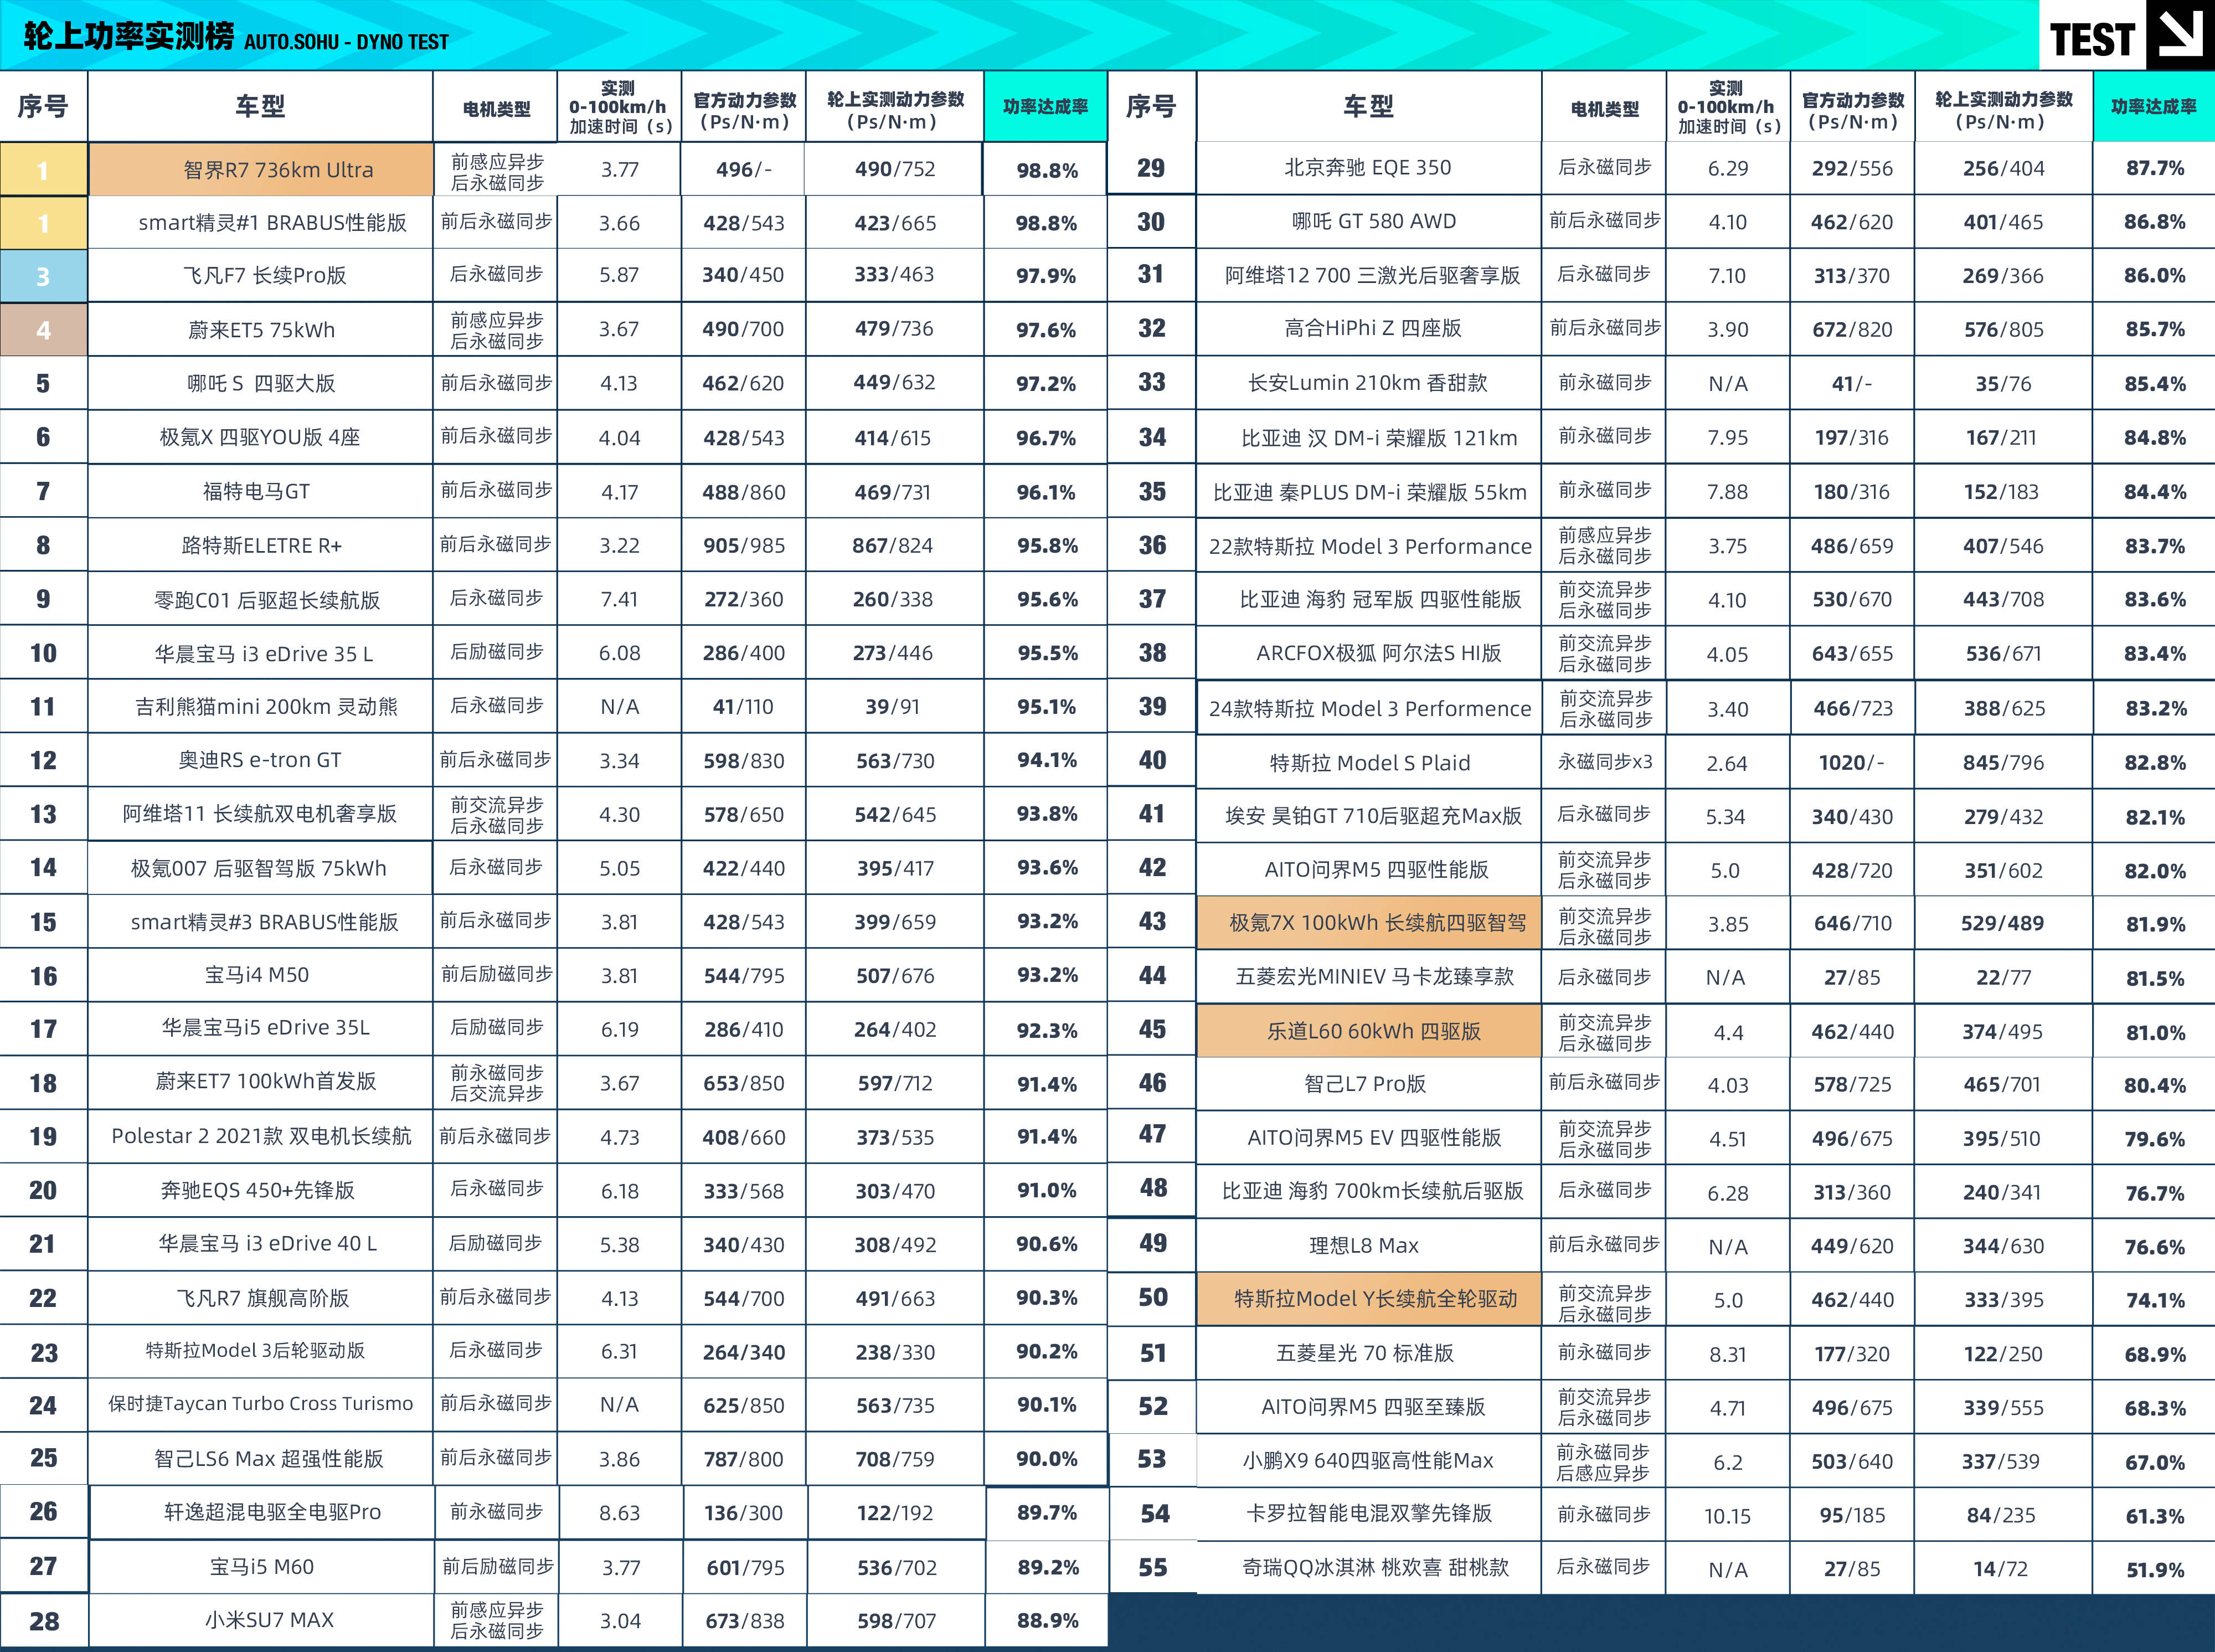Select the right 功率达成率 header cell
Viewport: 2215px width, 1652px height.
pos(2154,106)
